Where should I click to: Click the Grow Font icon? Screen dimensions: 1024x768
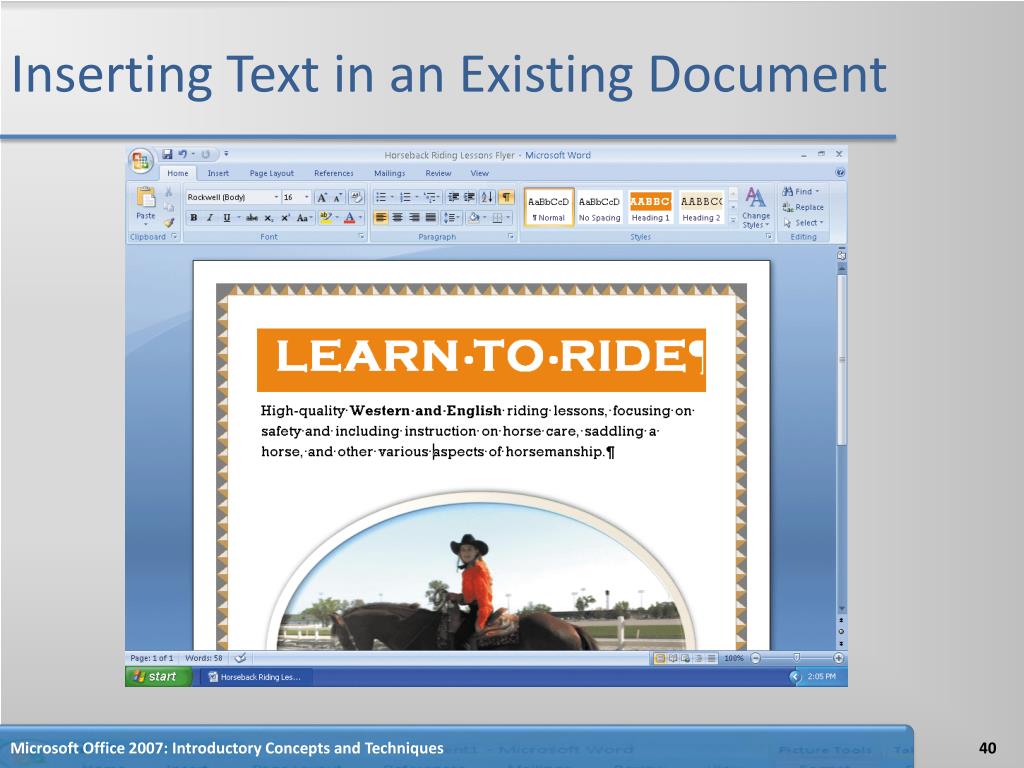click(x=322, y=197)
